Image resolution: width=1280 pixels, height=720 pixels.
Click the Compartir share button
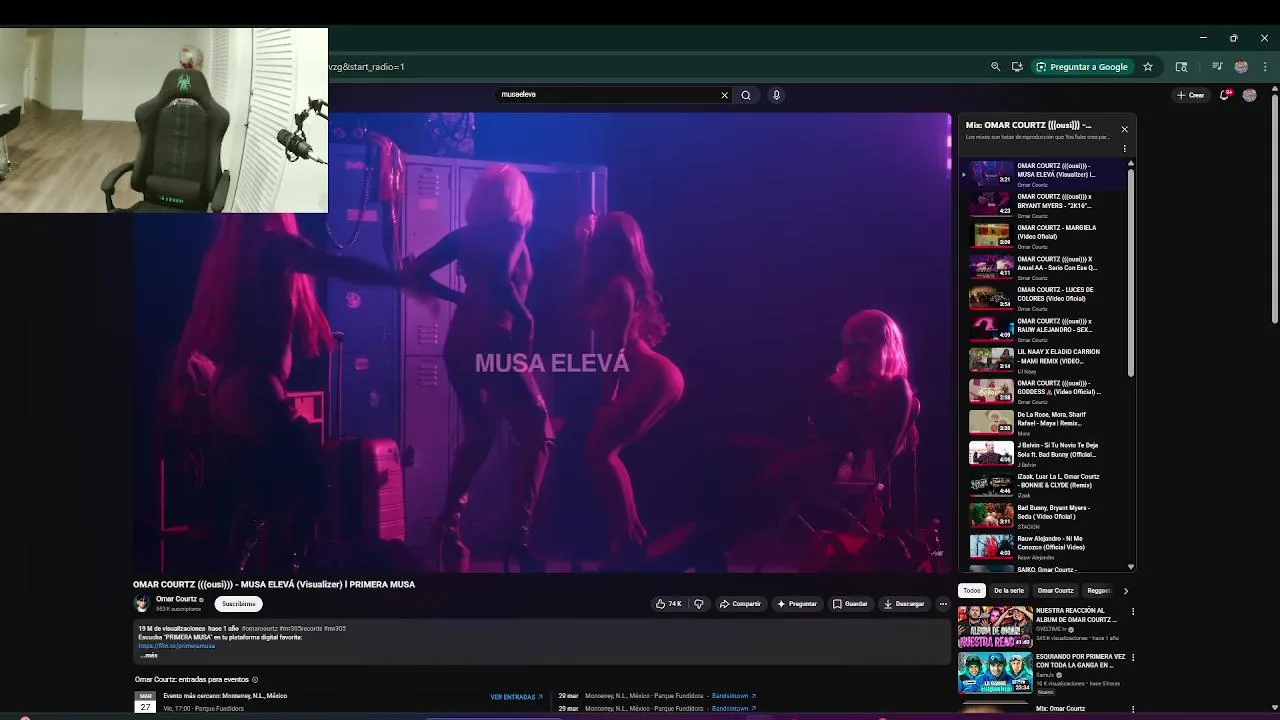740,604
